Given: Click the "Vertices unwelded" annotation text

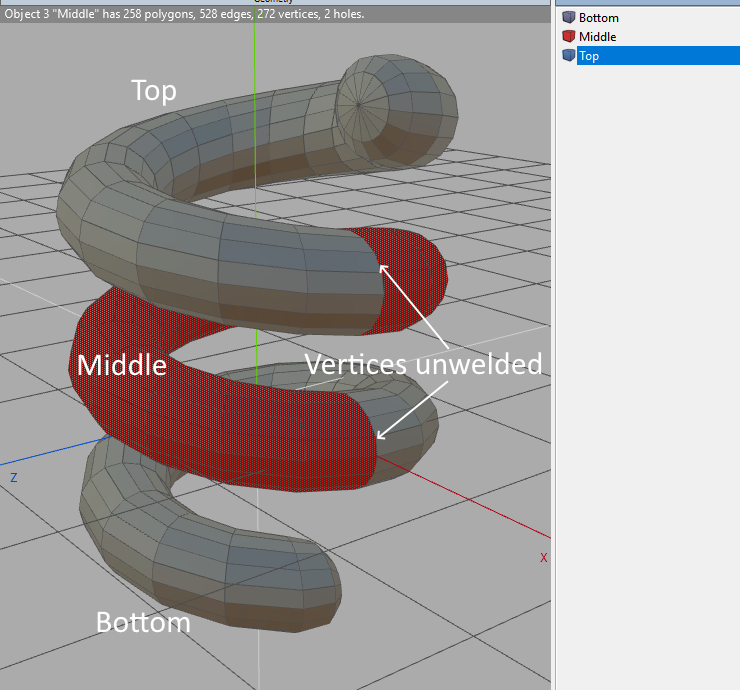Looking at the screenshot, I should pos(423,364).
